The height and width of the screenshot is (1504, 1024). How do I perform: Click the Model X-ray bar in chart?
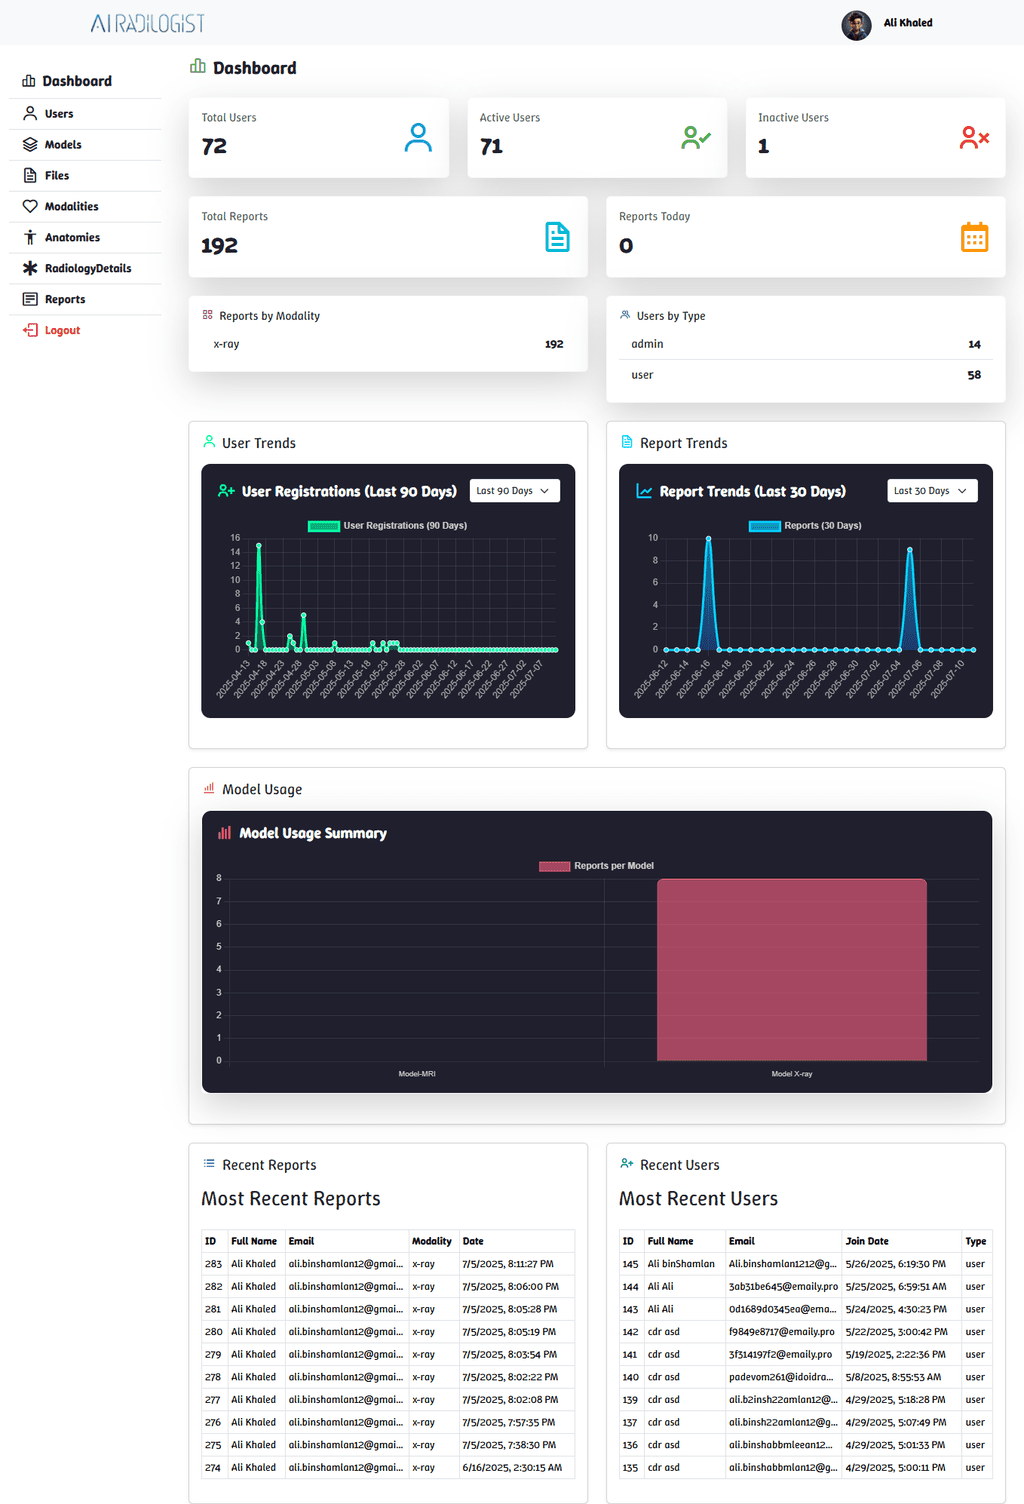(791, 970)
